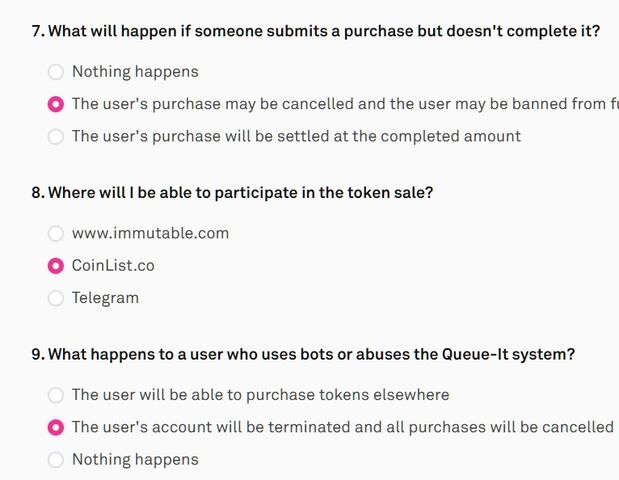Select the CoinList.co radio button
This screenshot has height=480, width=619.
point(56,266)
